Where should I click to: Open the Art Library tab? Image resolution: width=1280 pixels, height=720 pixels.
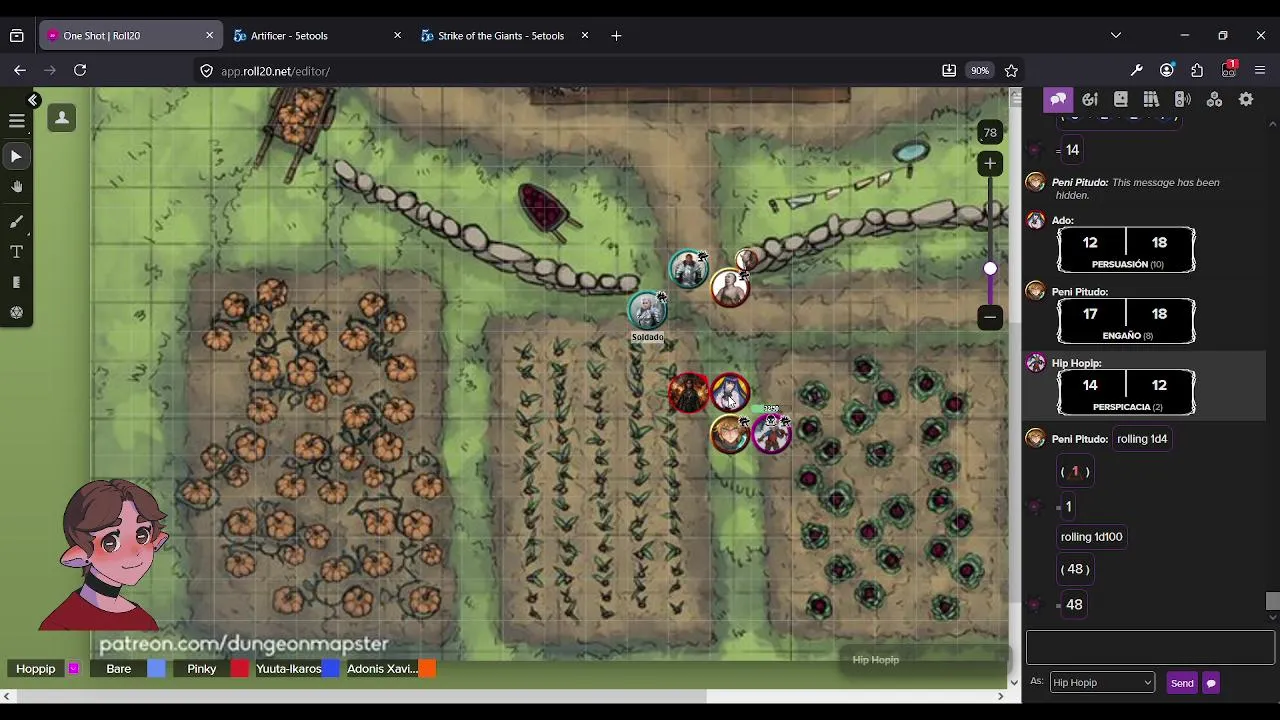1090,99
